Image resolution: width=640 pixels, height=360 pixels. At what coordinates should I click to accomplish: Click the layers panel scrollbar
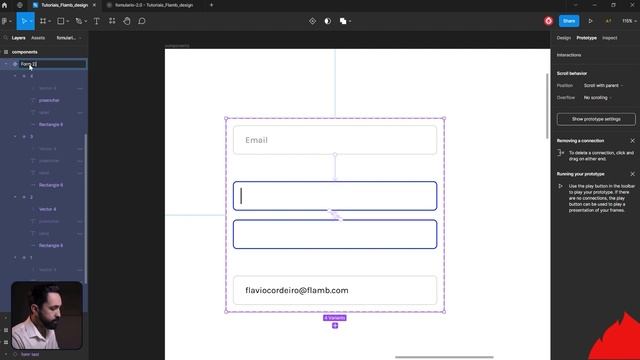pyautogui.click(x=85, y=208)
